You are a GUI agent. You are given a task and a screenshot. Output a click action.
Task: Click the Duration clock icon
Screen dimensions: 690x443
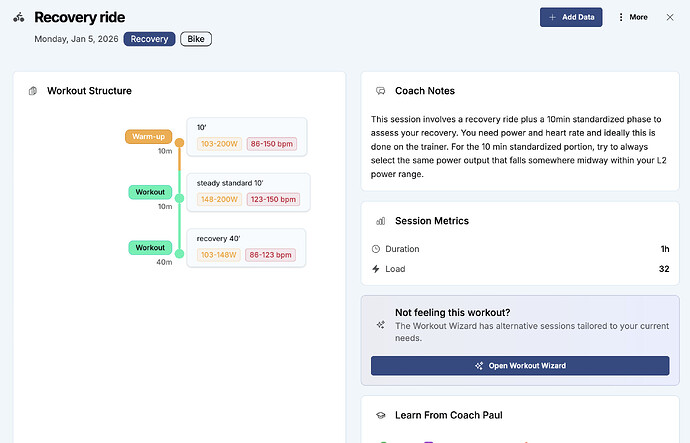(376, 249)
